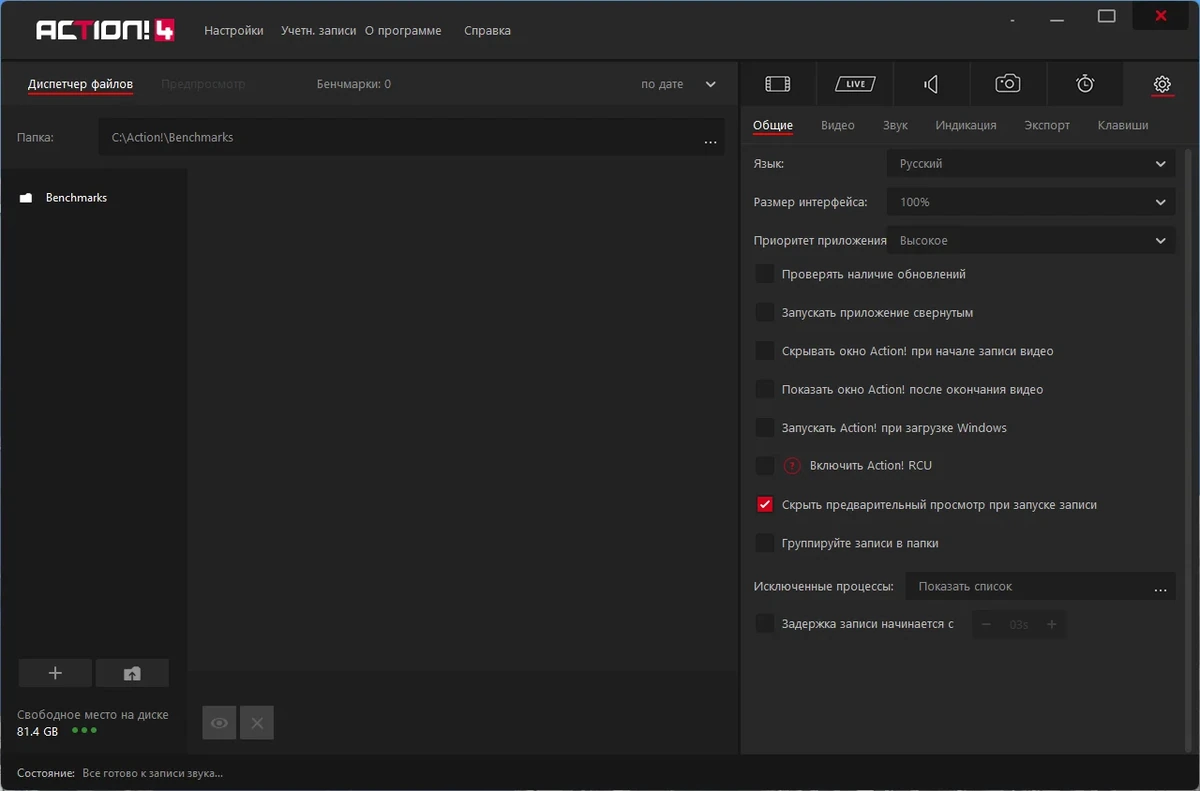Click the plus icon to add folder

coord(55,673)
